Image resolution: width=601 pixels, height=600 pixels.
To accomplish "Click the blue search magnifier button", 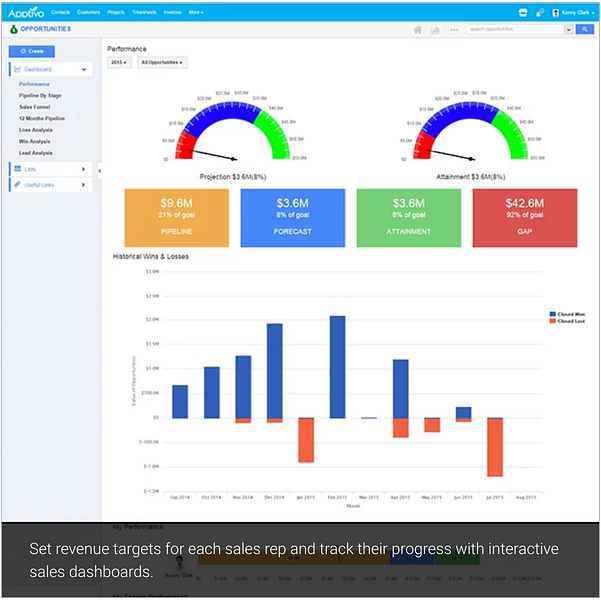I will coord(585,29).
